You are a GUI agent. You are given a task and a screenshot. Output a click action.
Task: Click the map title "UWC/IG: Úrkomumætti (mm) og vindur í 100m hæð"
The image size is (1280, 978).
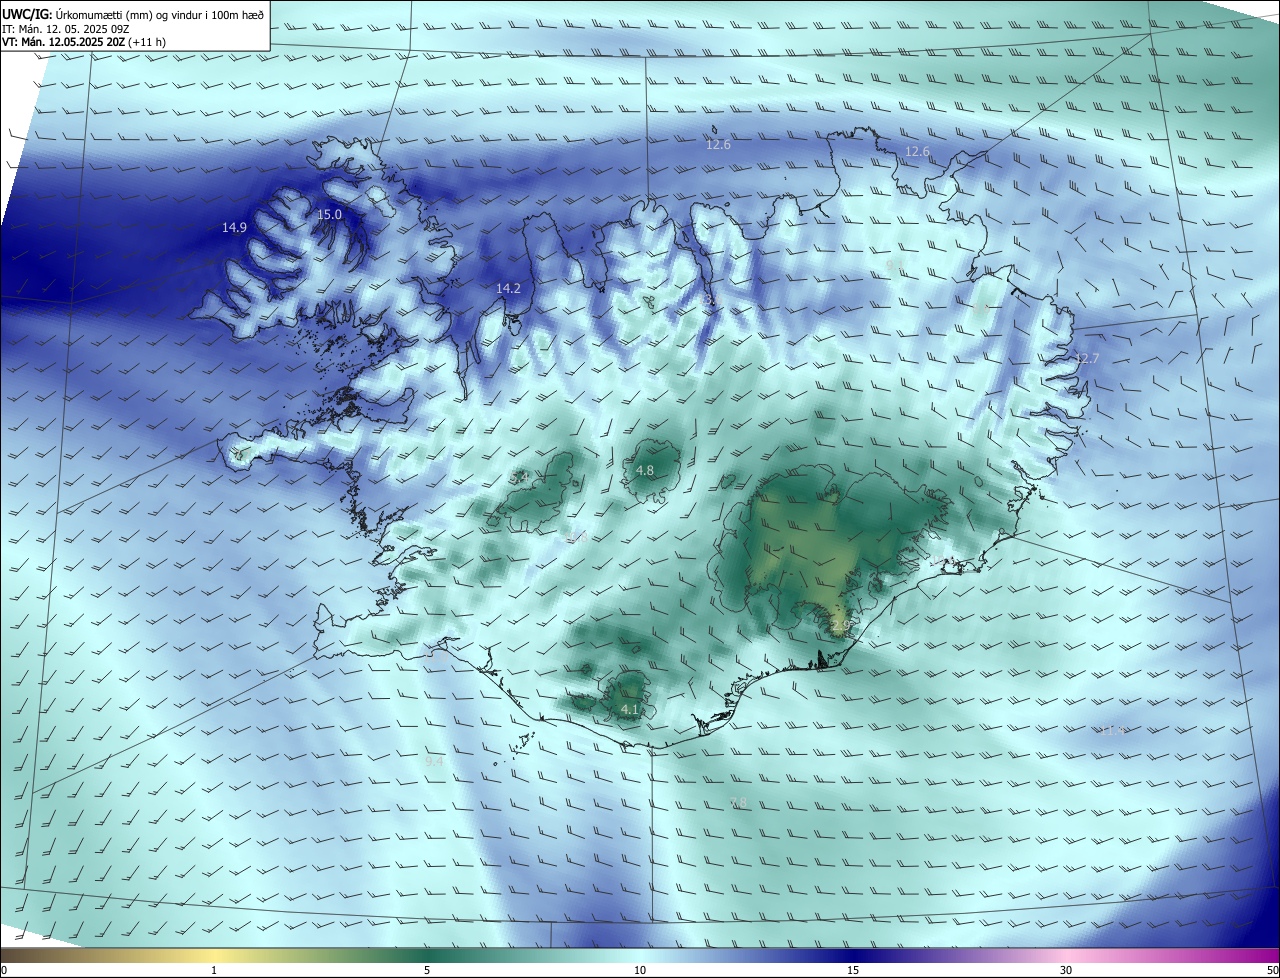134,13
